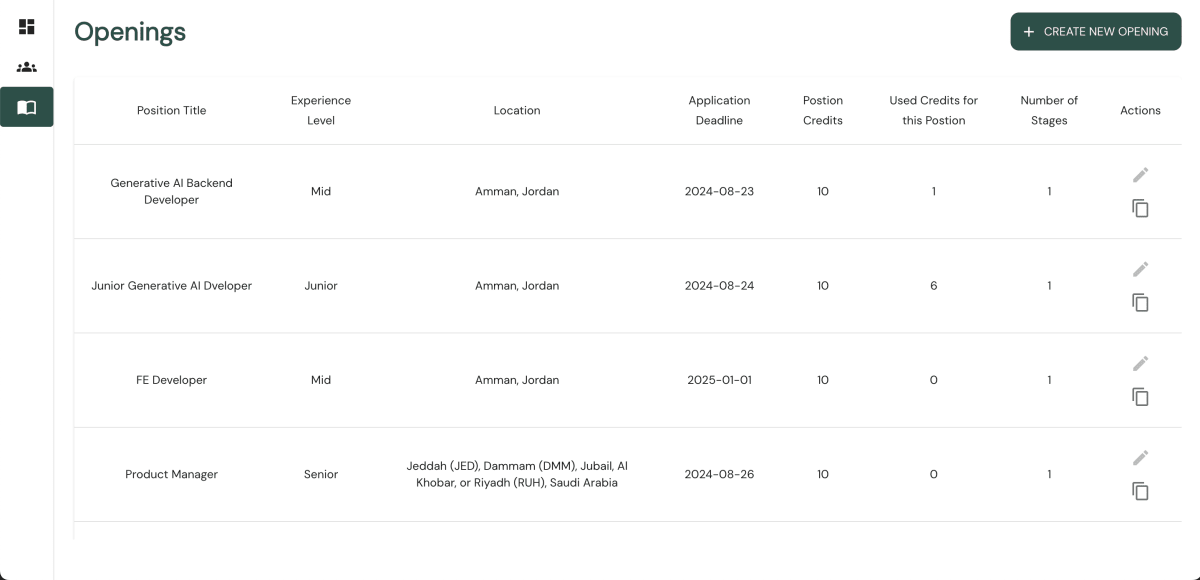
Task: Click the Position Title column header
Action: click(171, 110)
